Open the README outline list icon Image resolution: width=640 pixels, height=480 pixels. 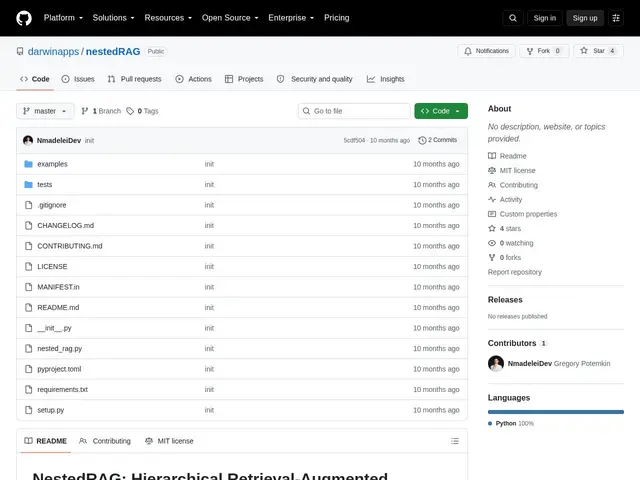click(455, 441)
